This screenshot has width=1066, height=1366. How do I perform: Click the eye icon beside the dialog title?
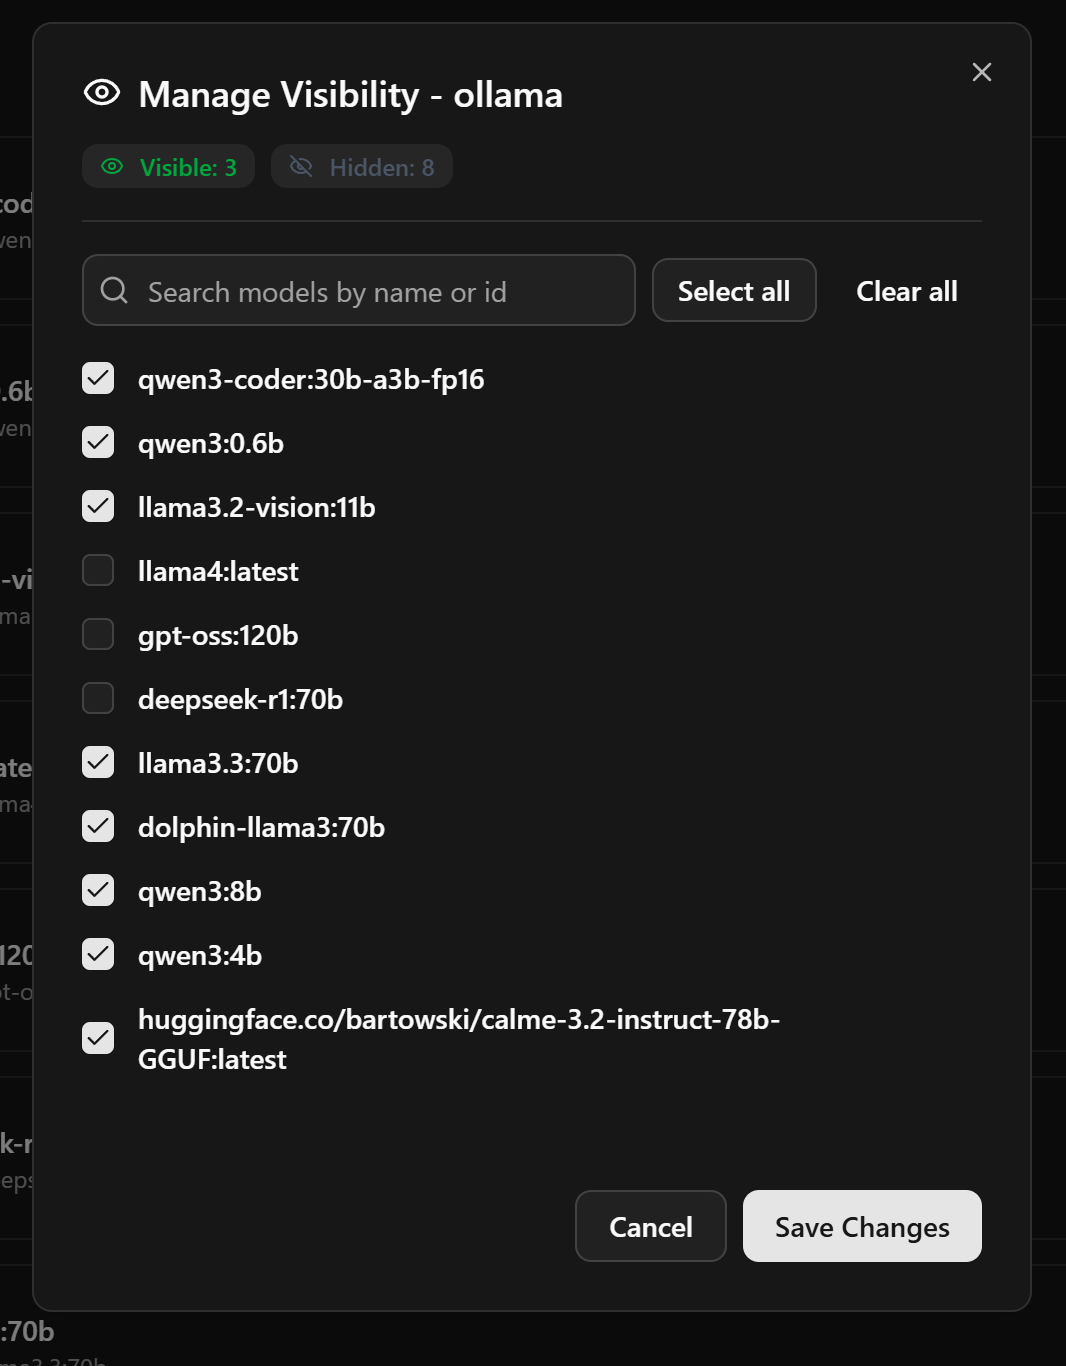pyautogui.click(x=101, y=93)
